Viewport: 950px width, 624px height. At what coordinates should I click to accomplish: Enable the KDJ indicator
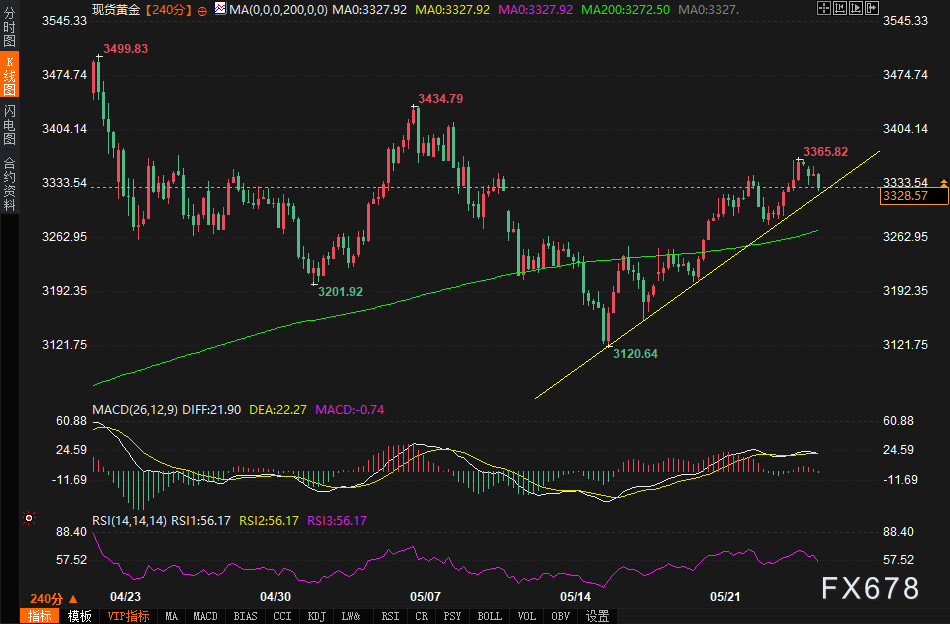click(x=316, y=616)
